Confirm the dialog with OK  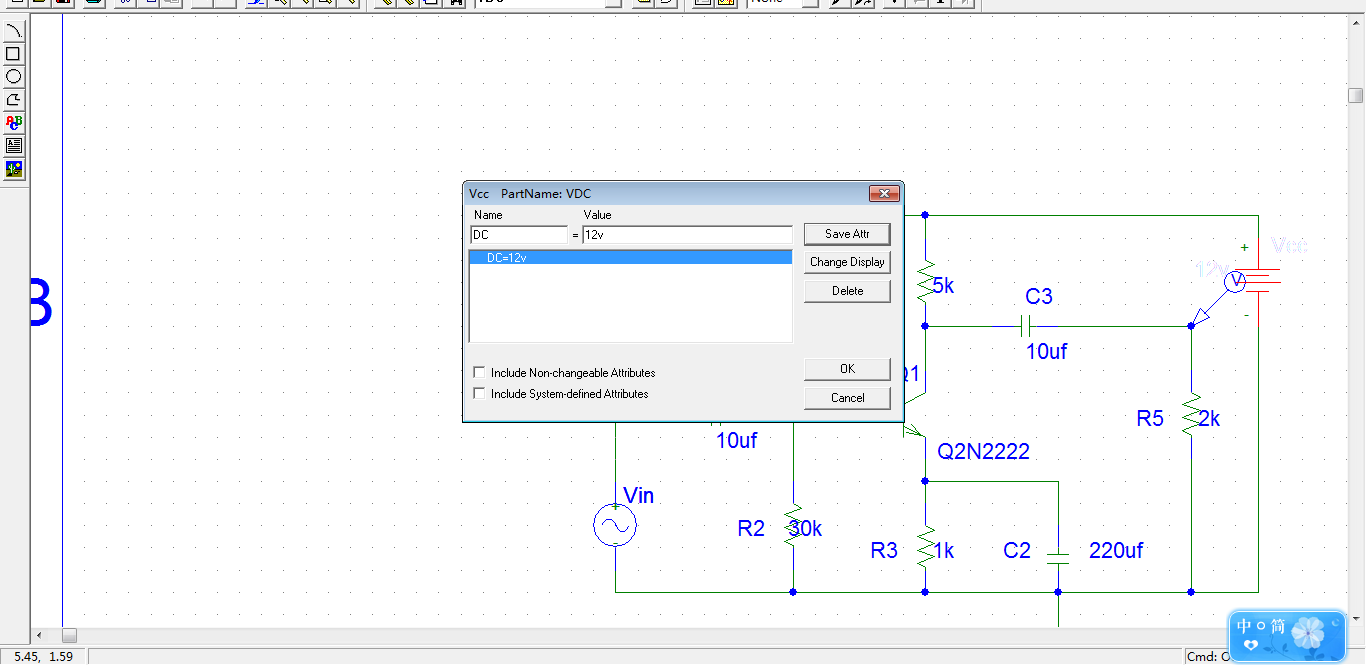coord(847,369)
